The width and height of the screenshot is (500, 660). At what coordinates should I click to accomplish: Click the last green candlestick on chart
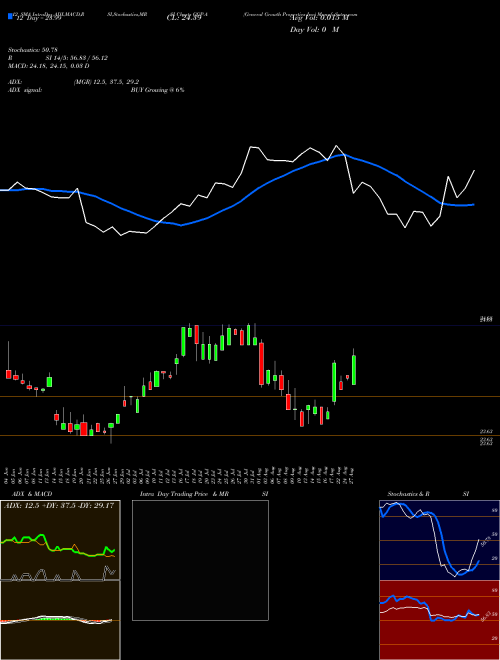click(354, 370)
